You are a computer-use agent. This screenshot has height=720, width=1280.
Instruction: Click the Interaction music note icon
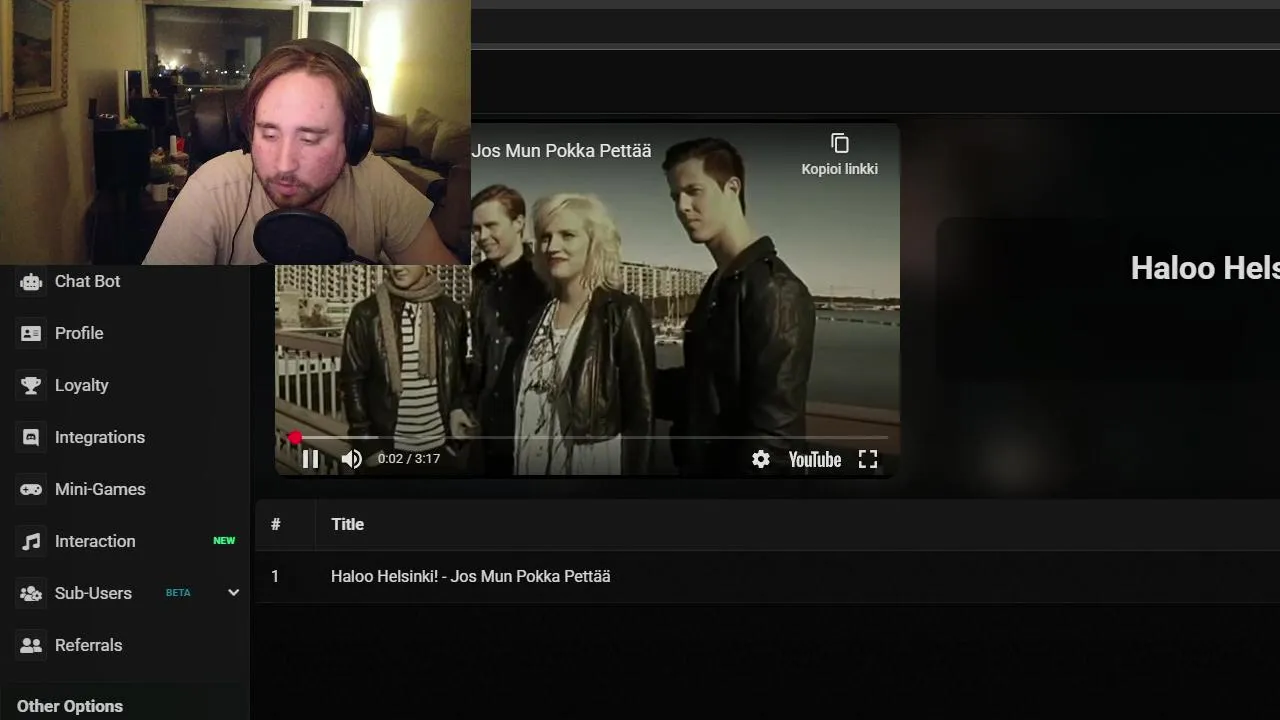tap(31, 541)
